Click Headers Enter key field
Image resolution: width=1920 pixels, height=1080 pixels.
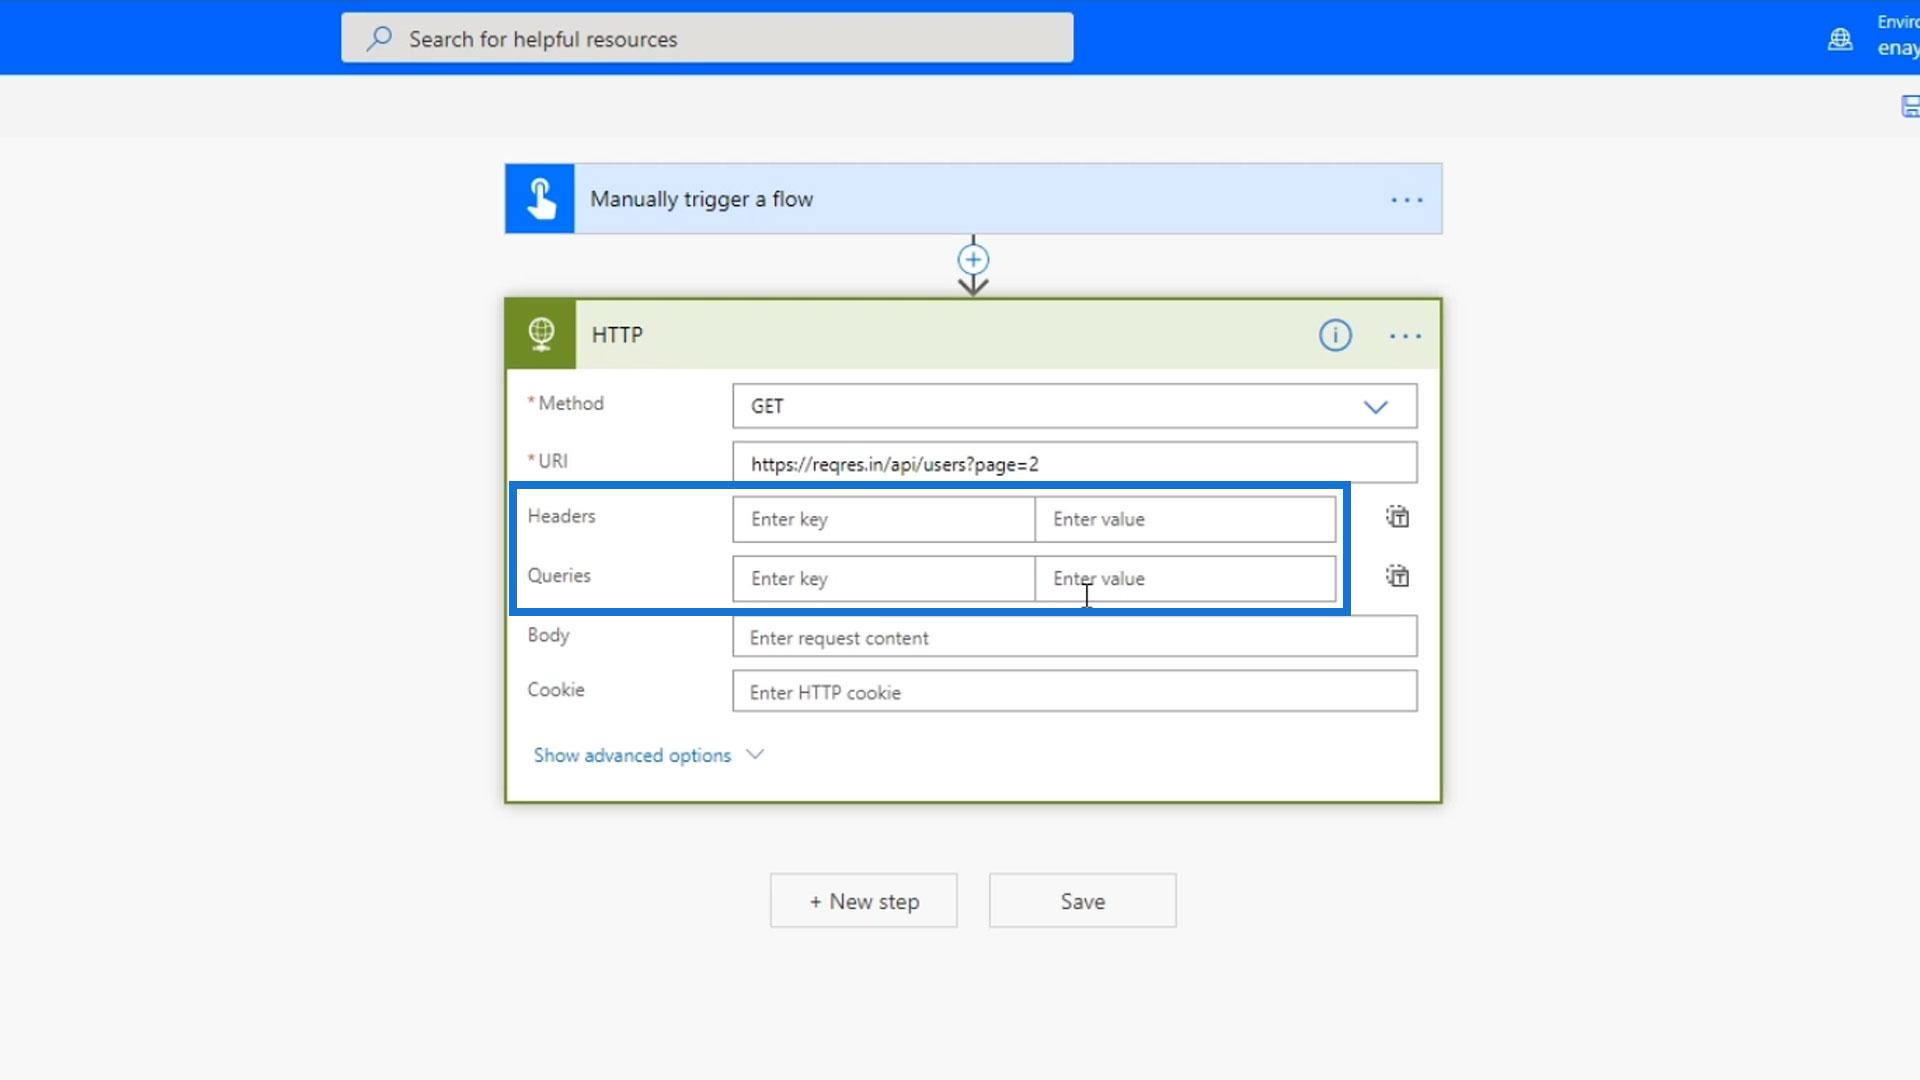point(883,519)
